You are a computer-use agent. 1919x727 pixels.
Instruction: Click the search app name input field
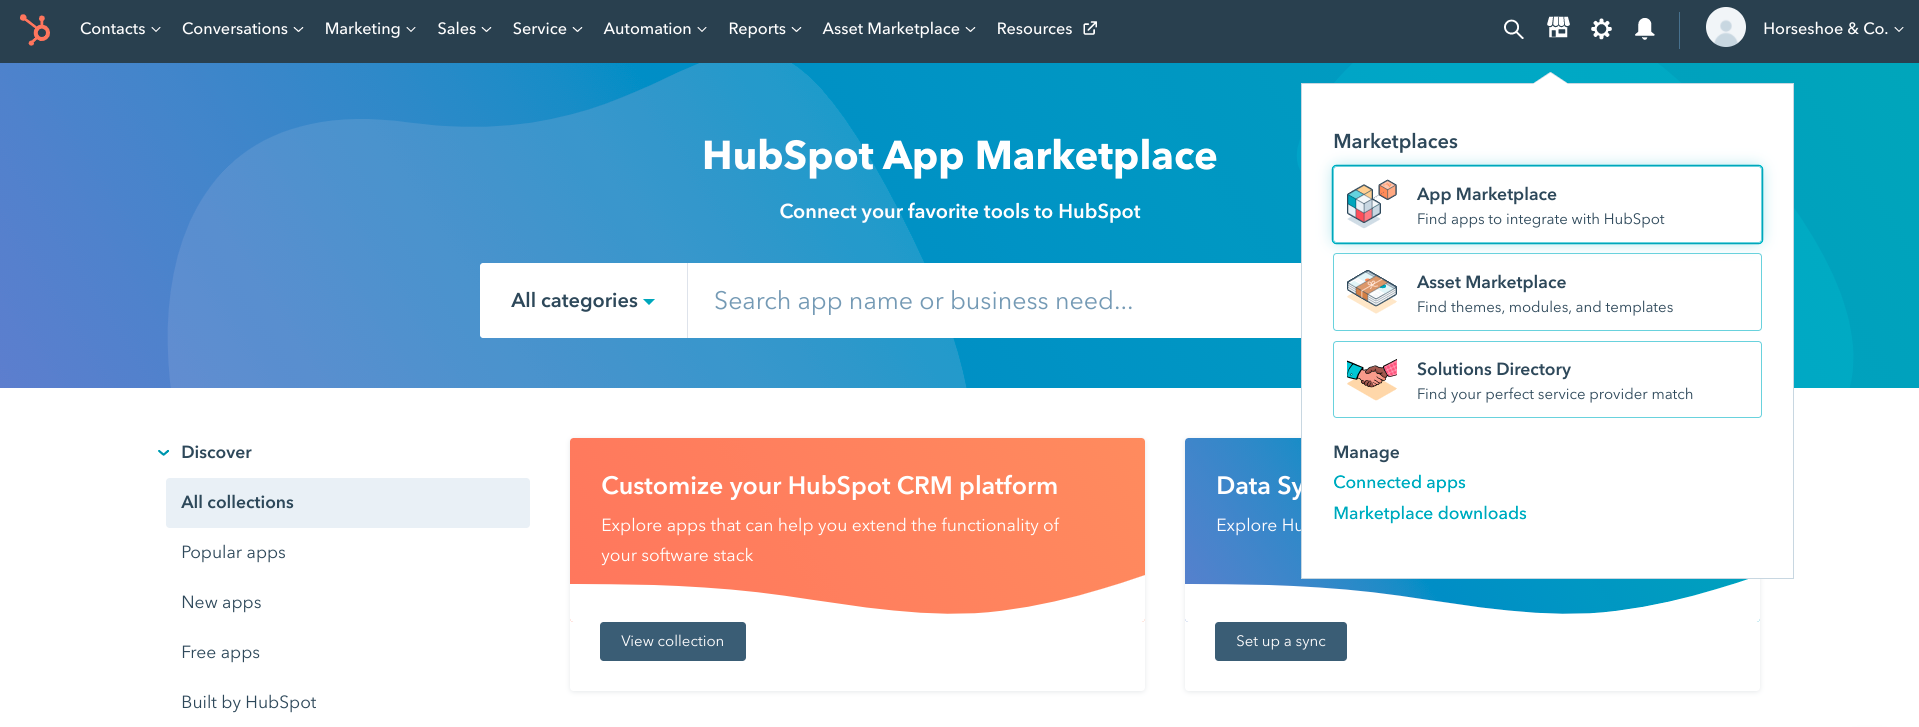point(994,300)
